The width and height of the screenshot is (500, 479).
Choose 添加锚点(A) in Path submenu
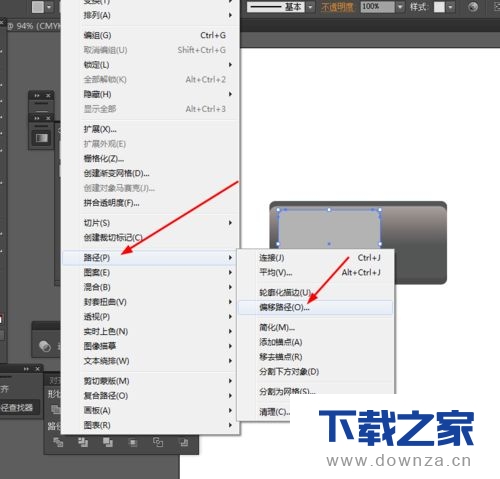click(x=316, y=342)
